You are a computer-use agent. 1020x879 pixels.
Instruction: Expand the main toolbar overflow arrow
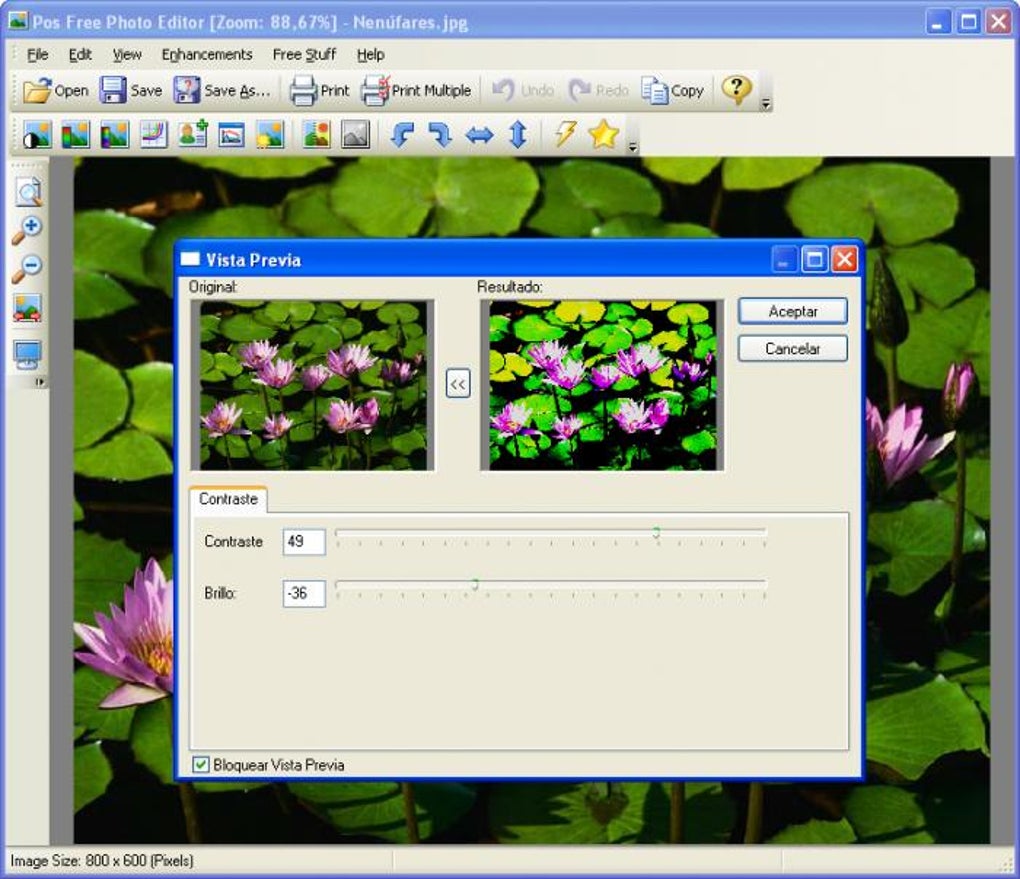pos(766,104)
